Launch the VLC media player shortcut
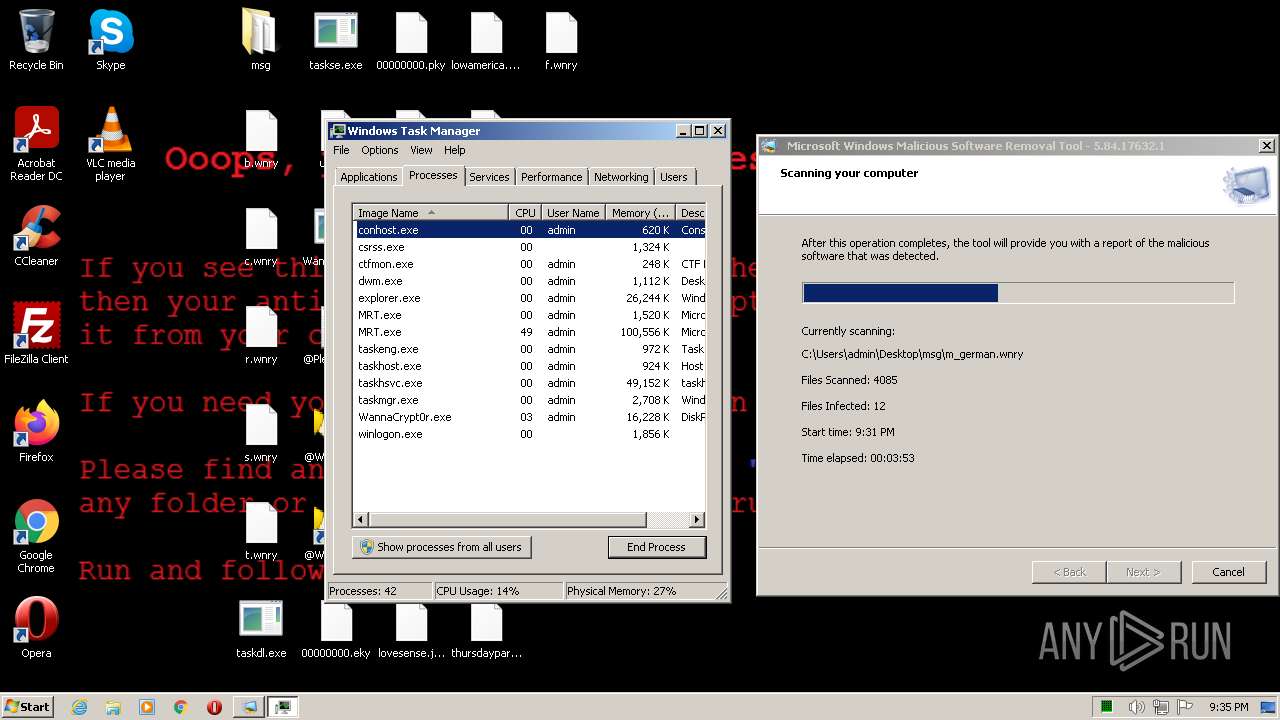Screen dimensions: 1280x720 point(110,144)
